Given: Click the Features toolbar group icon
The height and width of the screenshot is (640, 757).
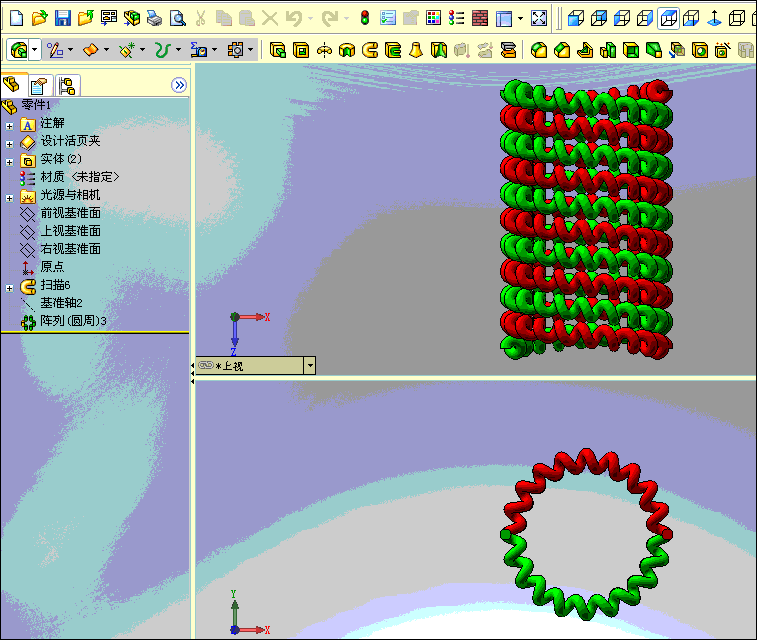Looking at the screenshot, I should click(x=19, y=50).
